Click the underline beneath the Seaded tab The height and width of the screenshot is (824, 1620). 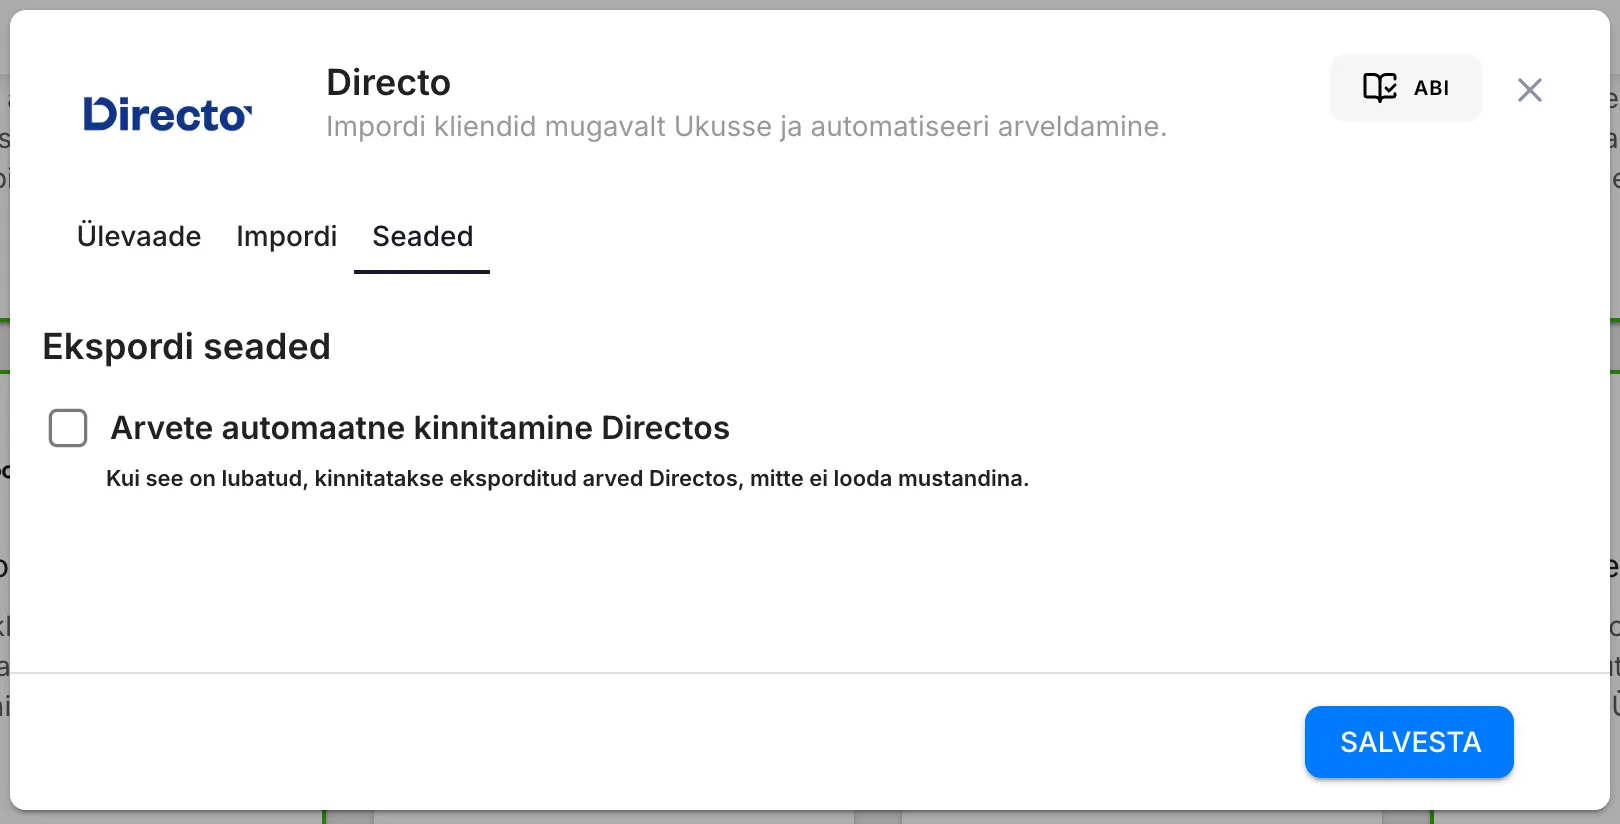tap(422, 271)
